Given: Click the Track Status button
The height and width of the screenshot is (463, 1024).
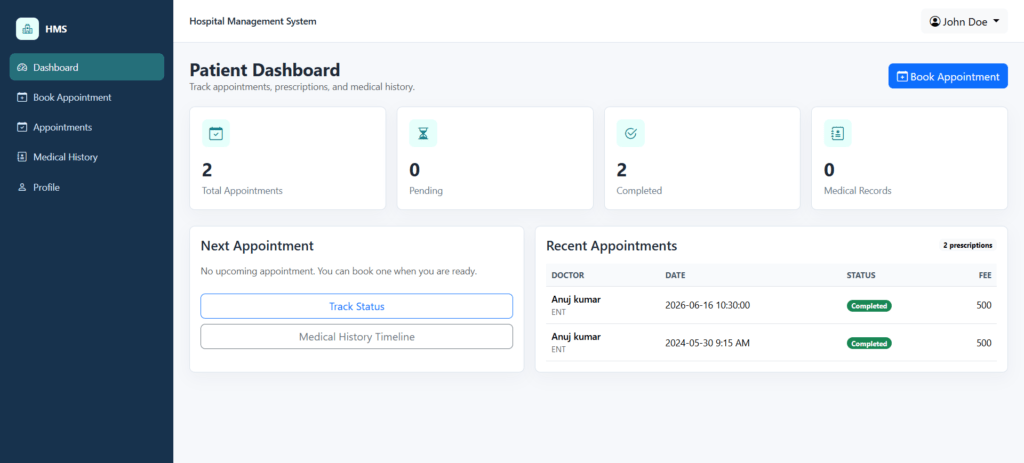Looking at the screenshot, I should (x=357, y=306).
